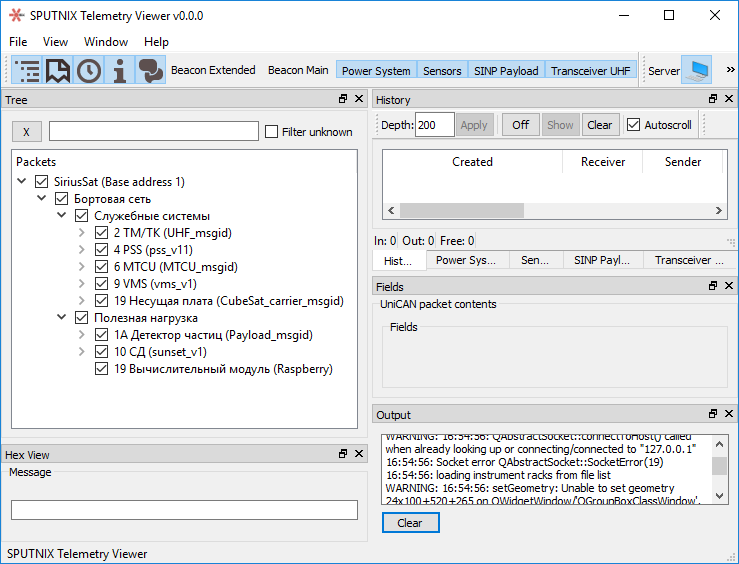Float the Output panel

pos(713,413)
